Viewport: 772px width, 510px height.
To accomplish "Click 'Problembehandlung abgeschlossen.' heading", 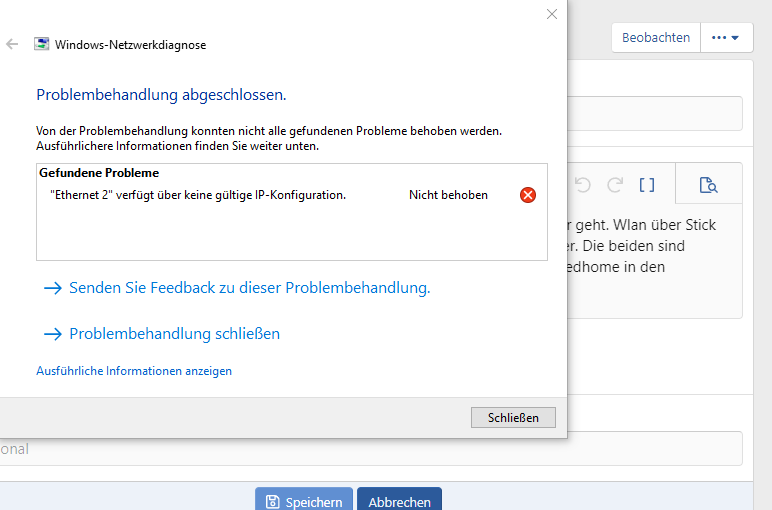I will (161, 95).
